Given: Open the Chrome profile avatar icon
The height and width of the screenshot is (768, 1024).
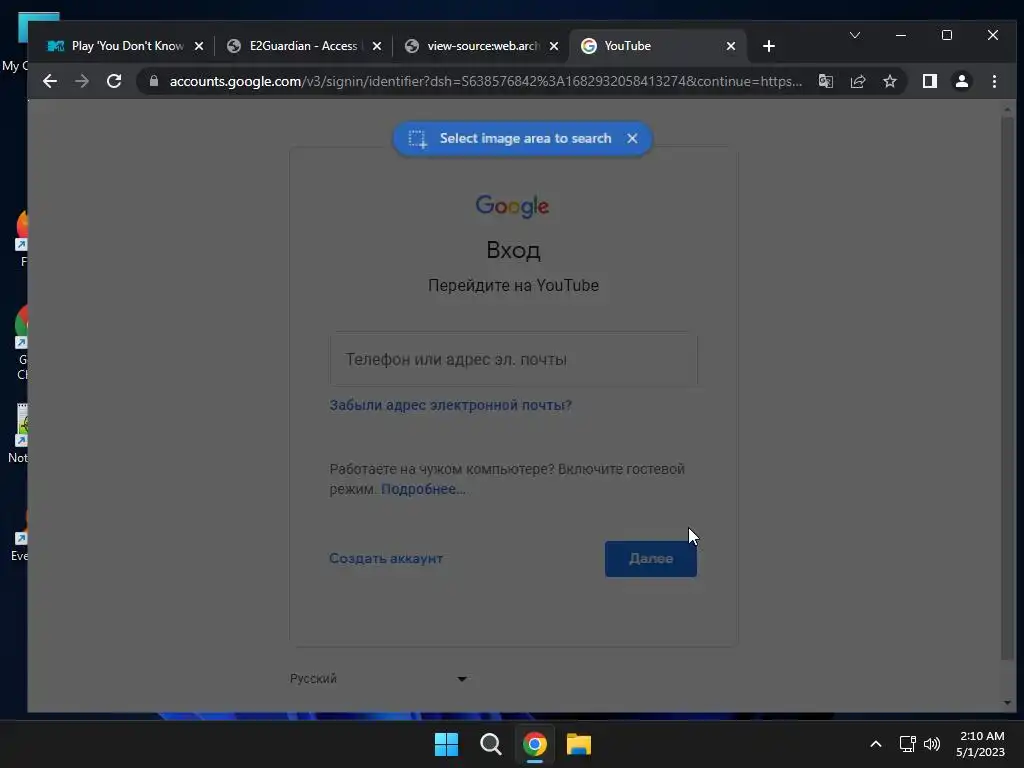Looking at the screenshot, I should (962, 81).
